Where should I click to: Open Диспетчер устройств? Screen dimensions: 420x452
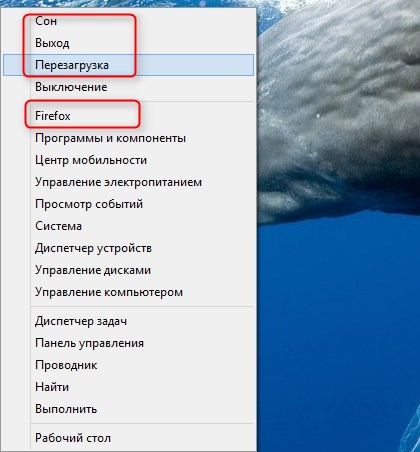(x=128, y=248)
